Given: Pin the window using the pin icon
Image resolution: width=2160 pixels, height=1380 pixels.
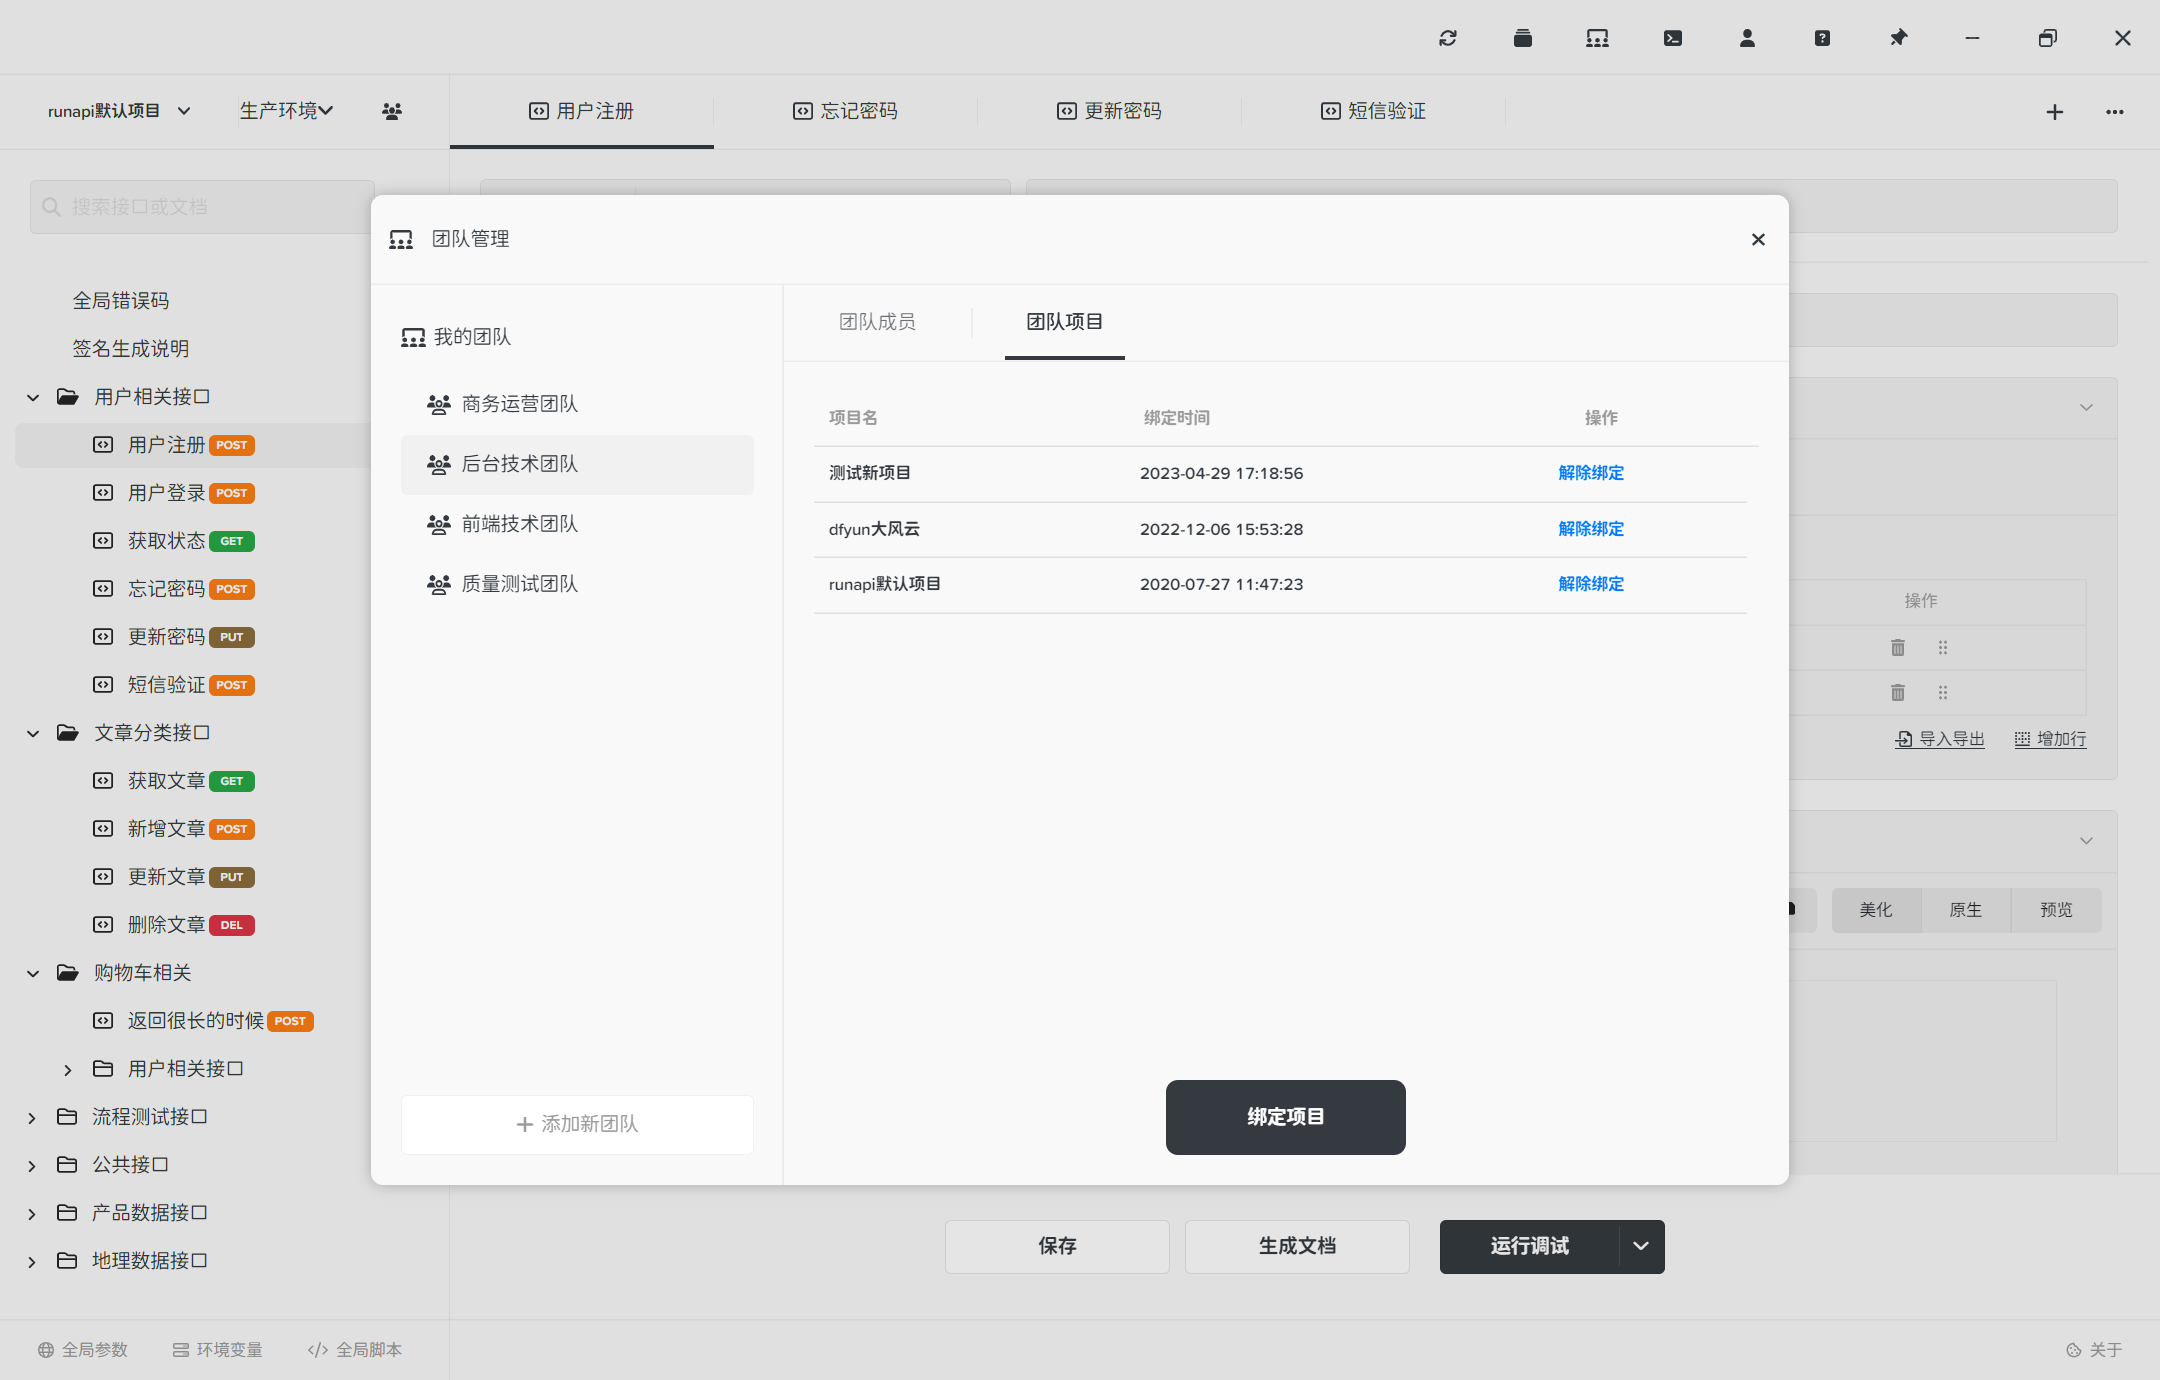Looking at the screenshot, I should click(x=1897, y=37).
